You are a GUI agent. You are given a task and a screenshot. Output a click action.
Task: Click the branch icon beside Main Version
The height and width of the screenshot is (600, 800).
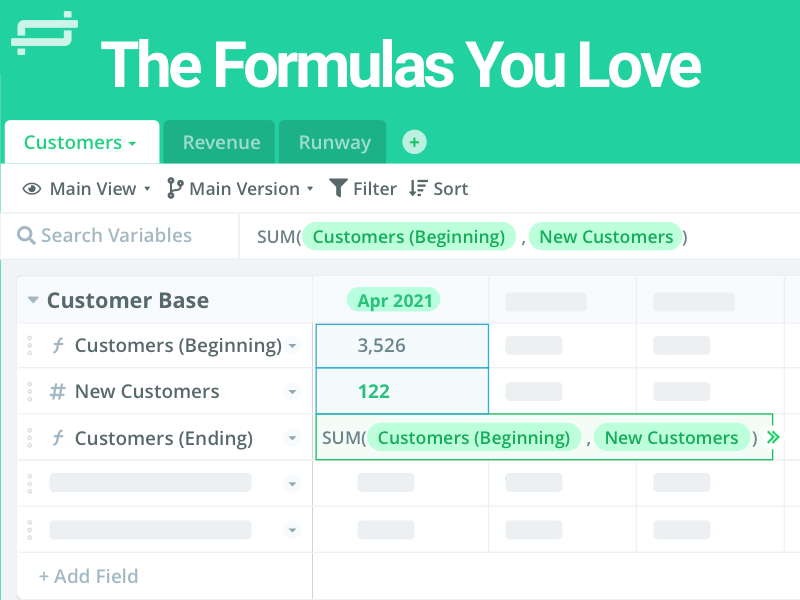pos(175,188)
